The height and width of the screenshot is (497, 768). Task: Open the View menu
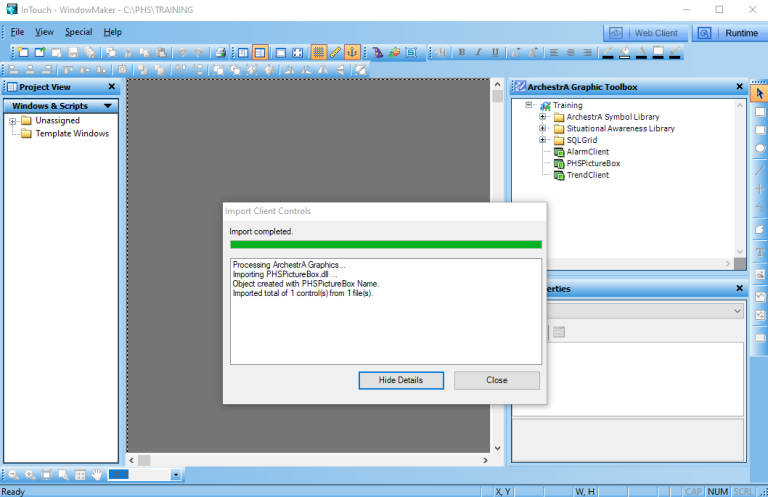tap(44, 32)
